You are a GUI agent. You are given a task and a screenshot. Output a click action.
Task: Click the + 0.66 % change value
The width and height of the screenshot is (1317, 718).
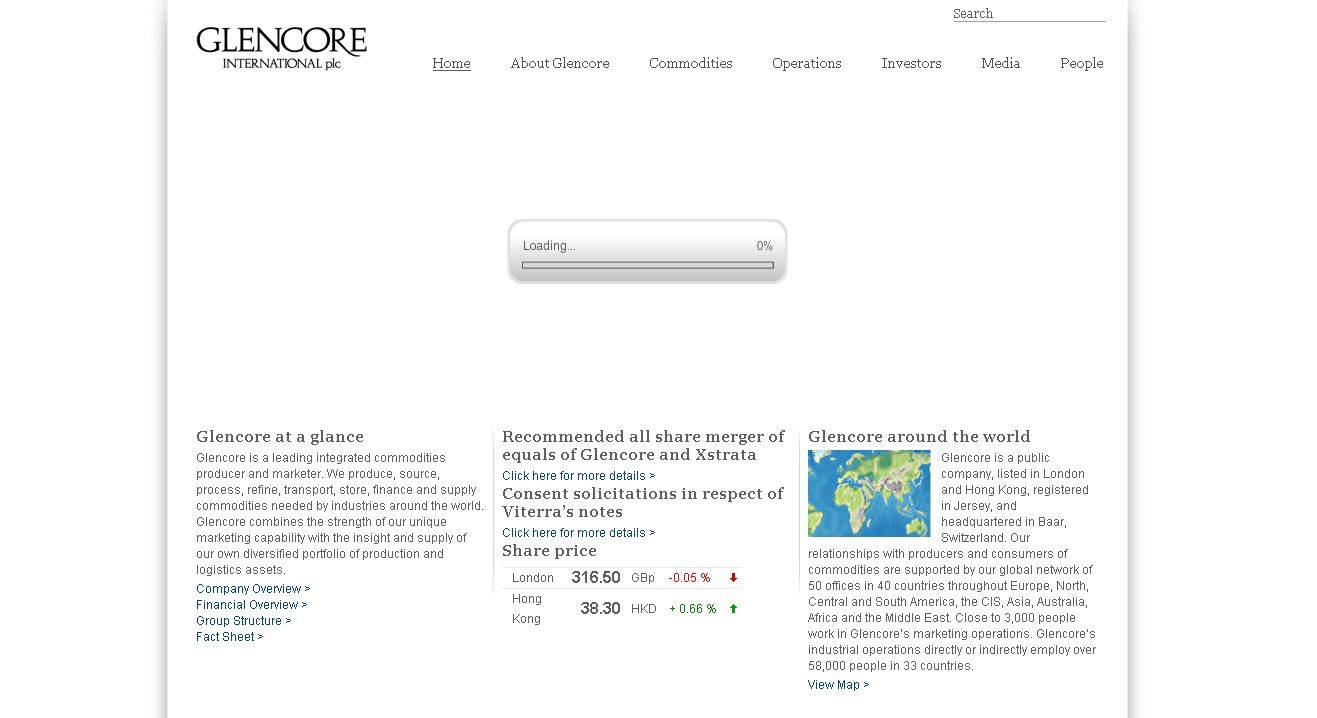[x=693, y=609]
